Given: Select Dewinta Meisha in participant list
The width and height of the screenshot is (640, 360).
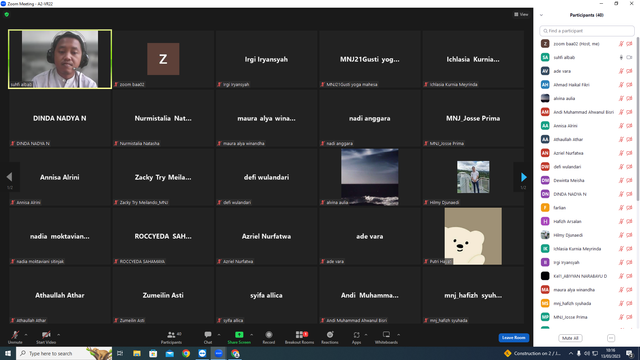Looking at the screenshot, I should 587,180.
